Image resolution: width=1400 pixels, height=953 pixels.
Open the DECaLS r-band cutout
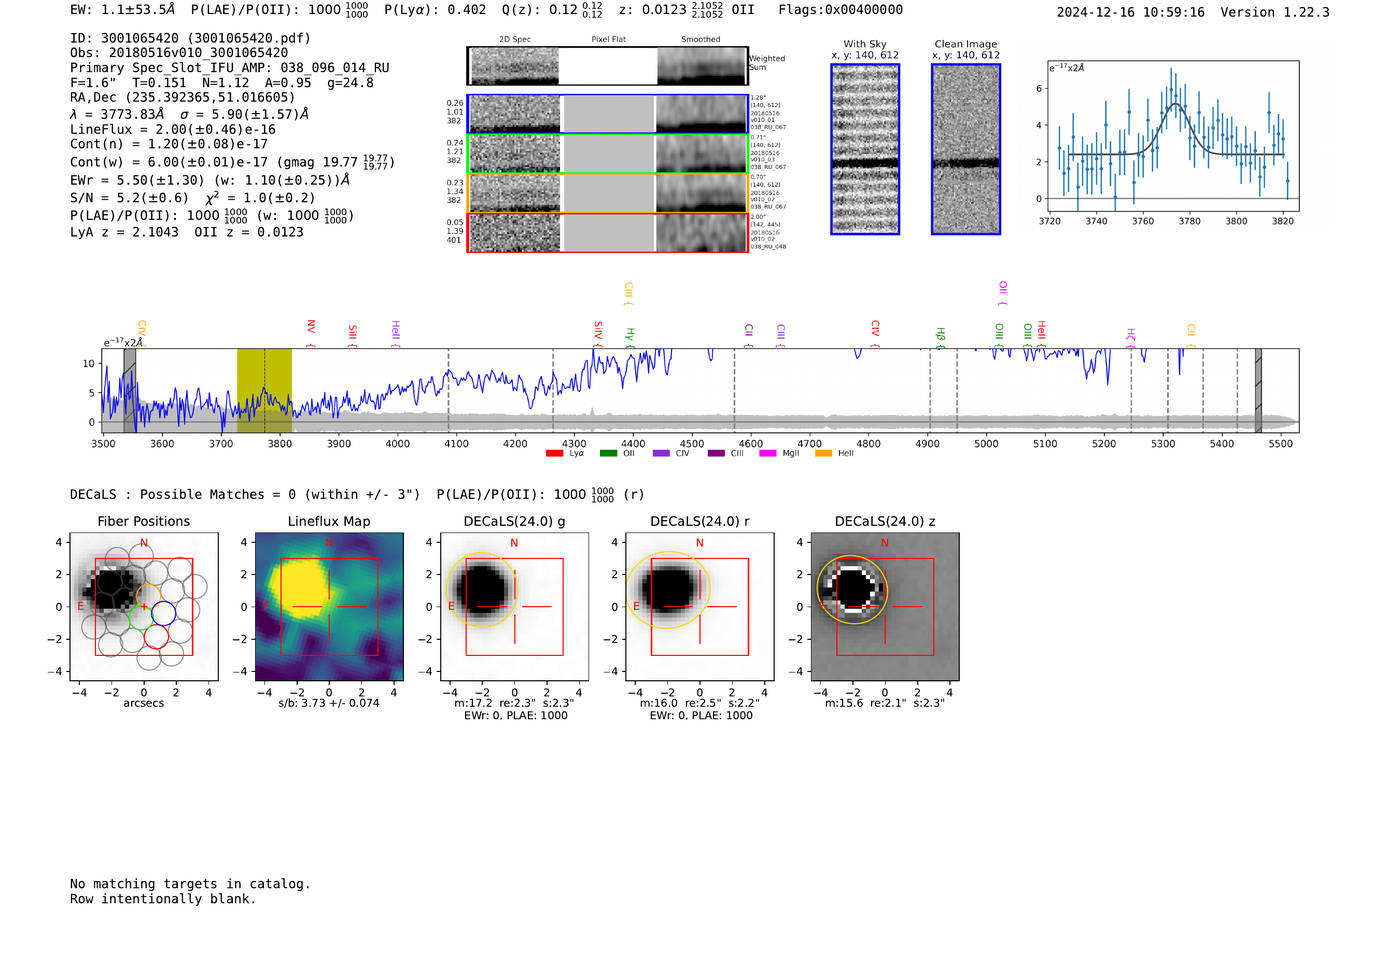(700, 606)
